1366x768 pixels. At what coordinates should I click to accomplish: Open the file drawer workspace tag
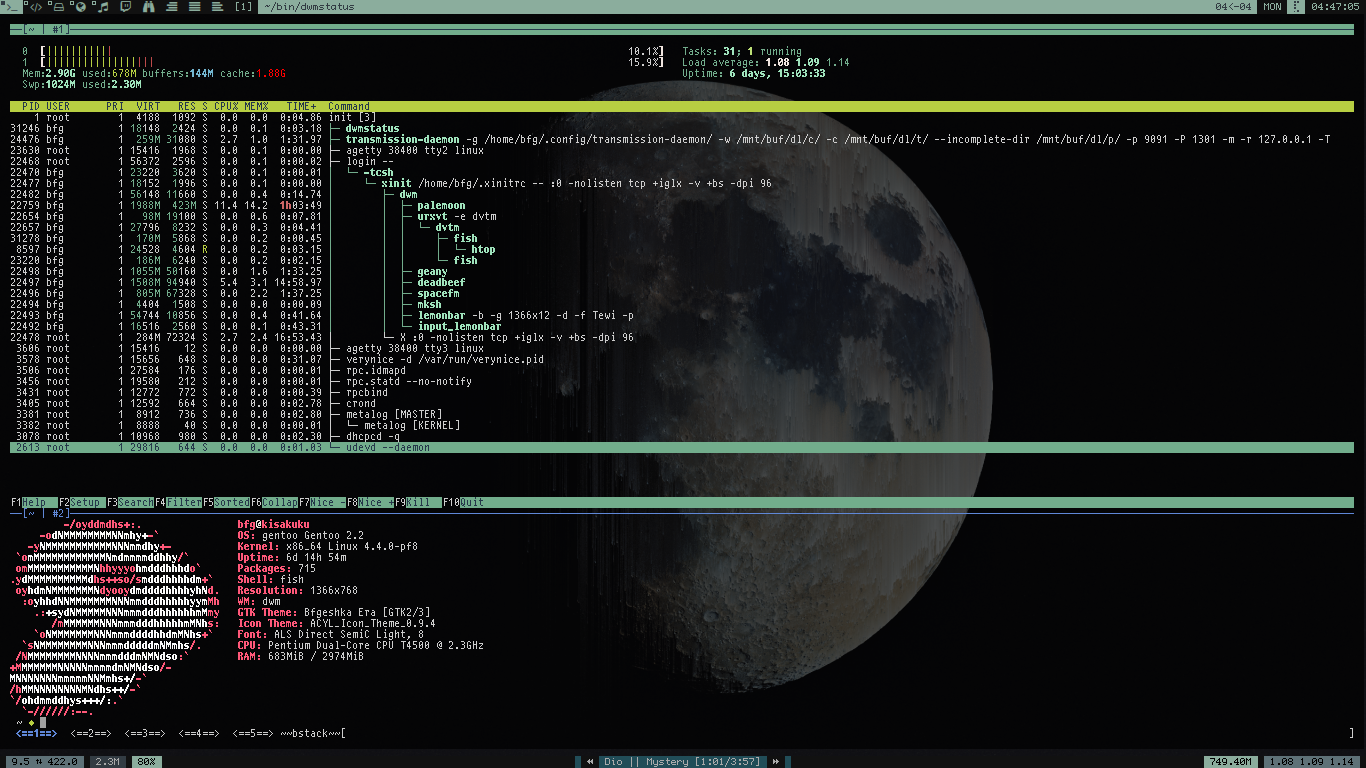pos(58,7)
